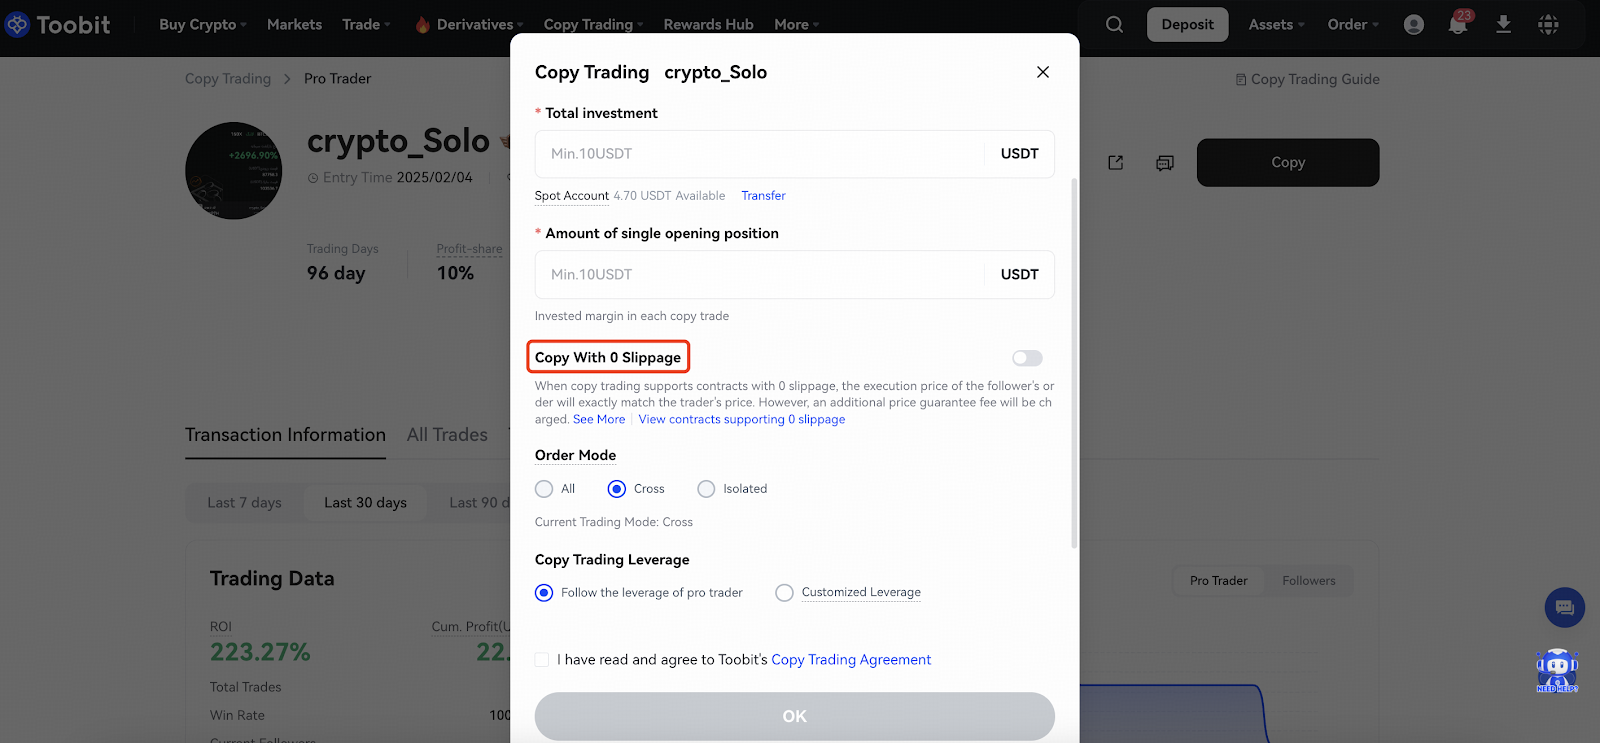Enable the Copy With 0 Slippage switch
The width and height of the screenshot is (1600, 743).
coord(1027,358)
